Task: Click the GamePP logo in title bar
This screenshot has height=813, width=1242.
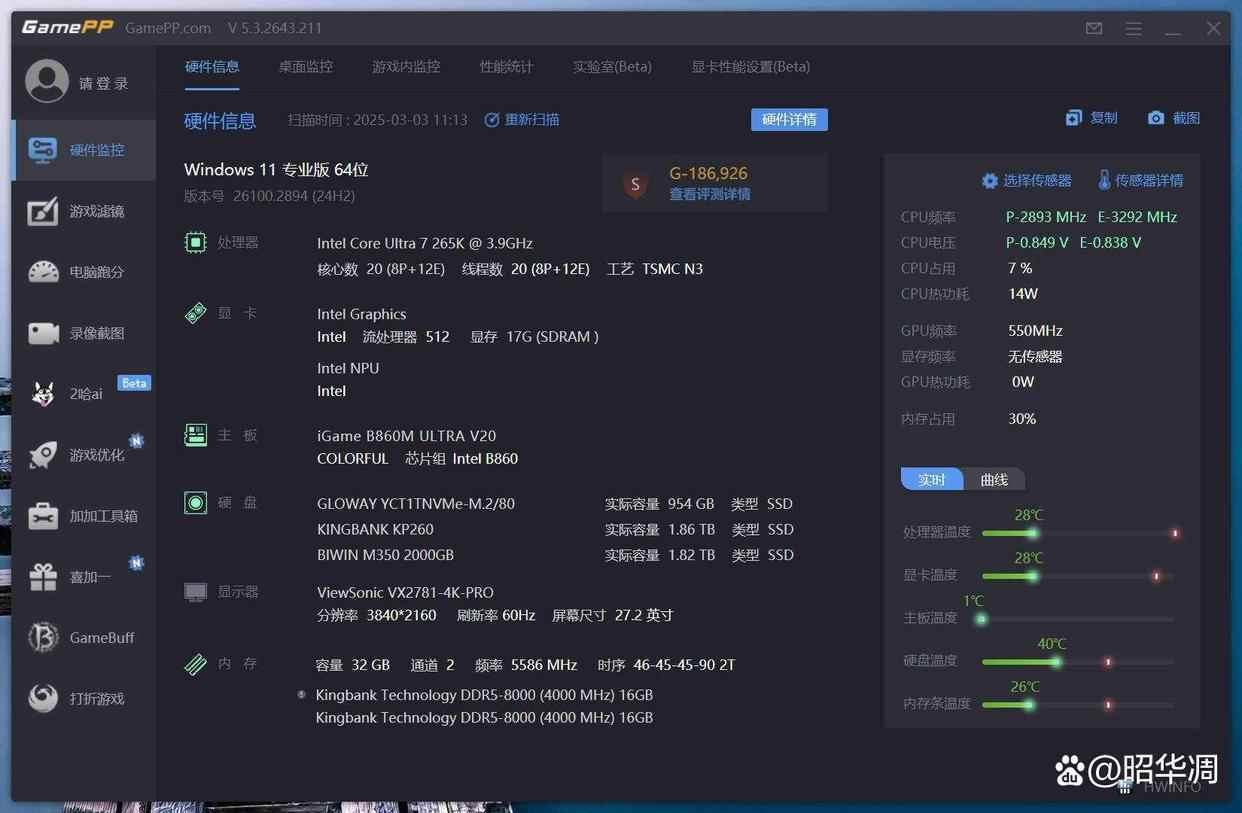Action: (67, 27)
